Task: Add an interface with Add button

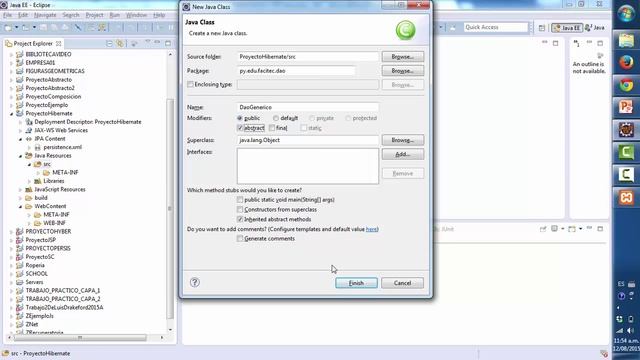Action: coord(403,154)
